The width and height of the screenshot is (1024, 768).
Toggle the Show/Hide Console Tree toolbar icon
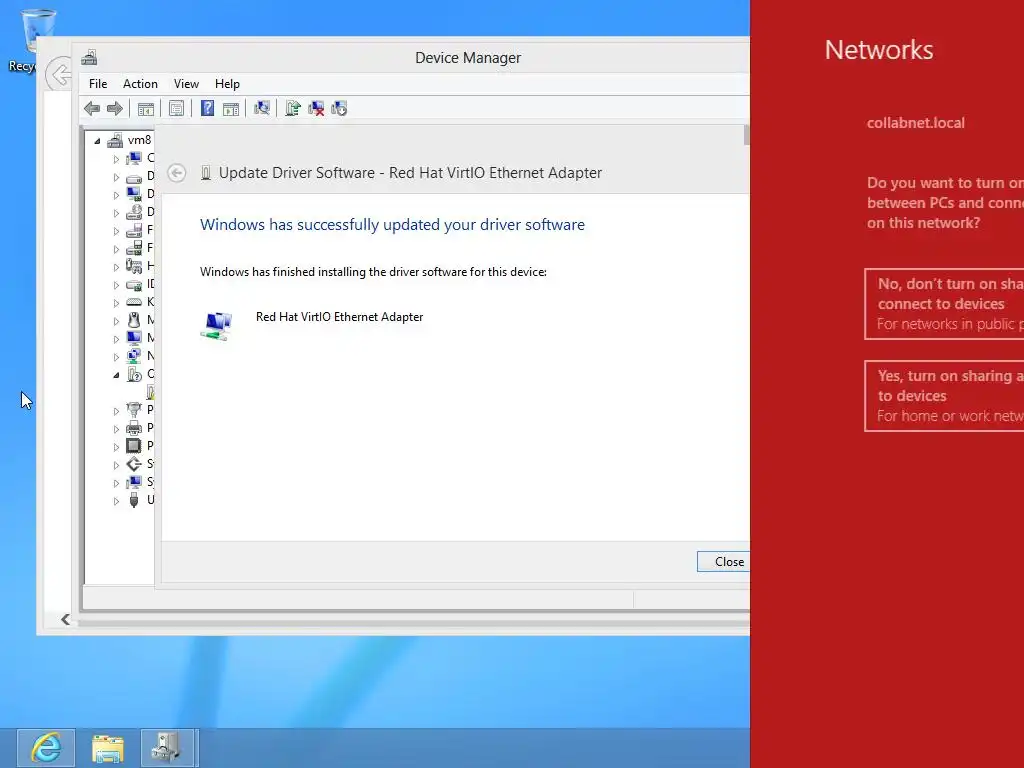146,108
